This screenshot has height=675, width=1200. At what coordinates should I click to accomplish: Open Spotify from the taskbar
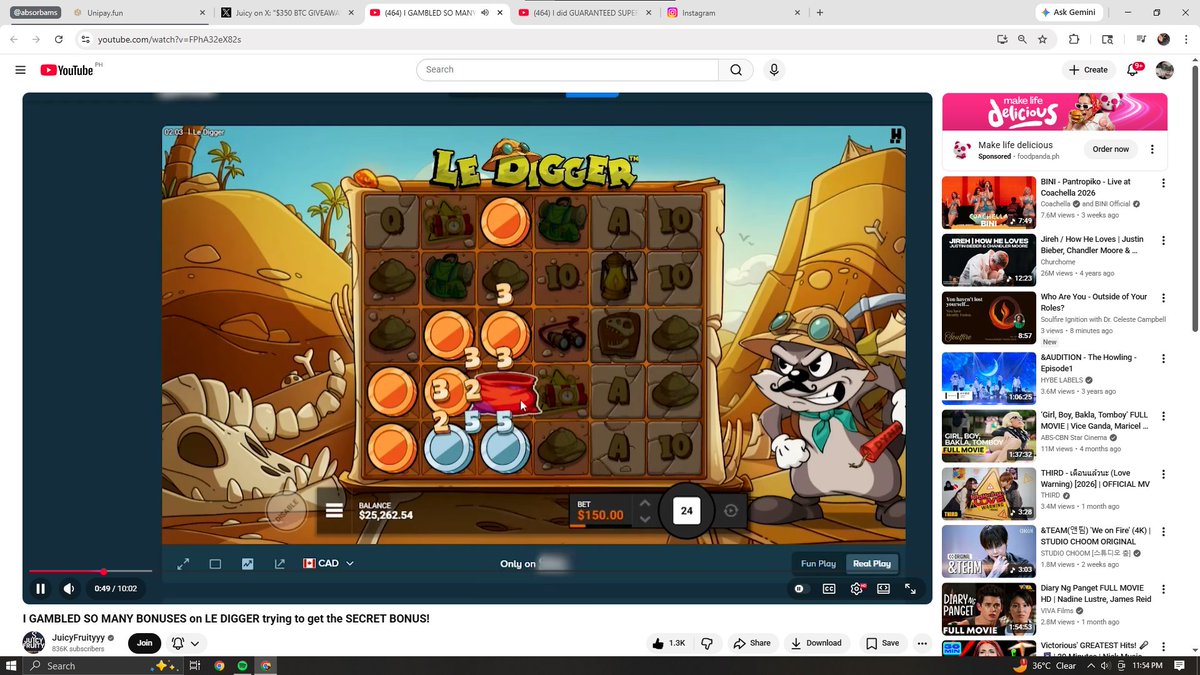pyautogui.click(x=243, y=665)
